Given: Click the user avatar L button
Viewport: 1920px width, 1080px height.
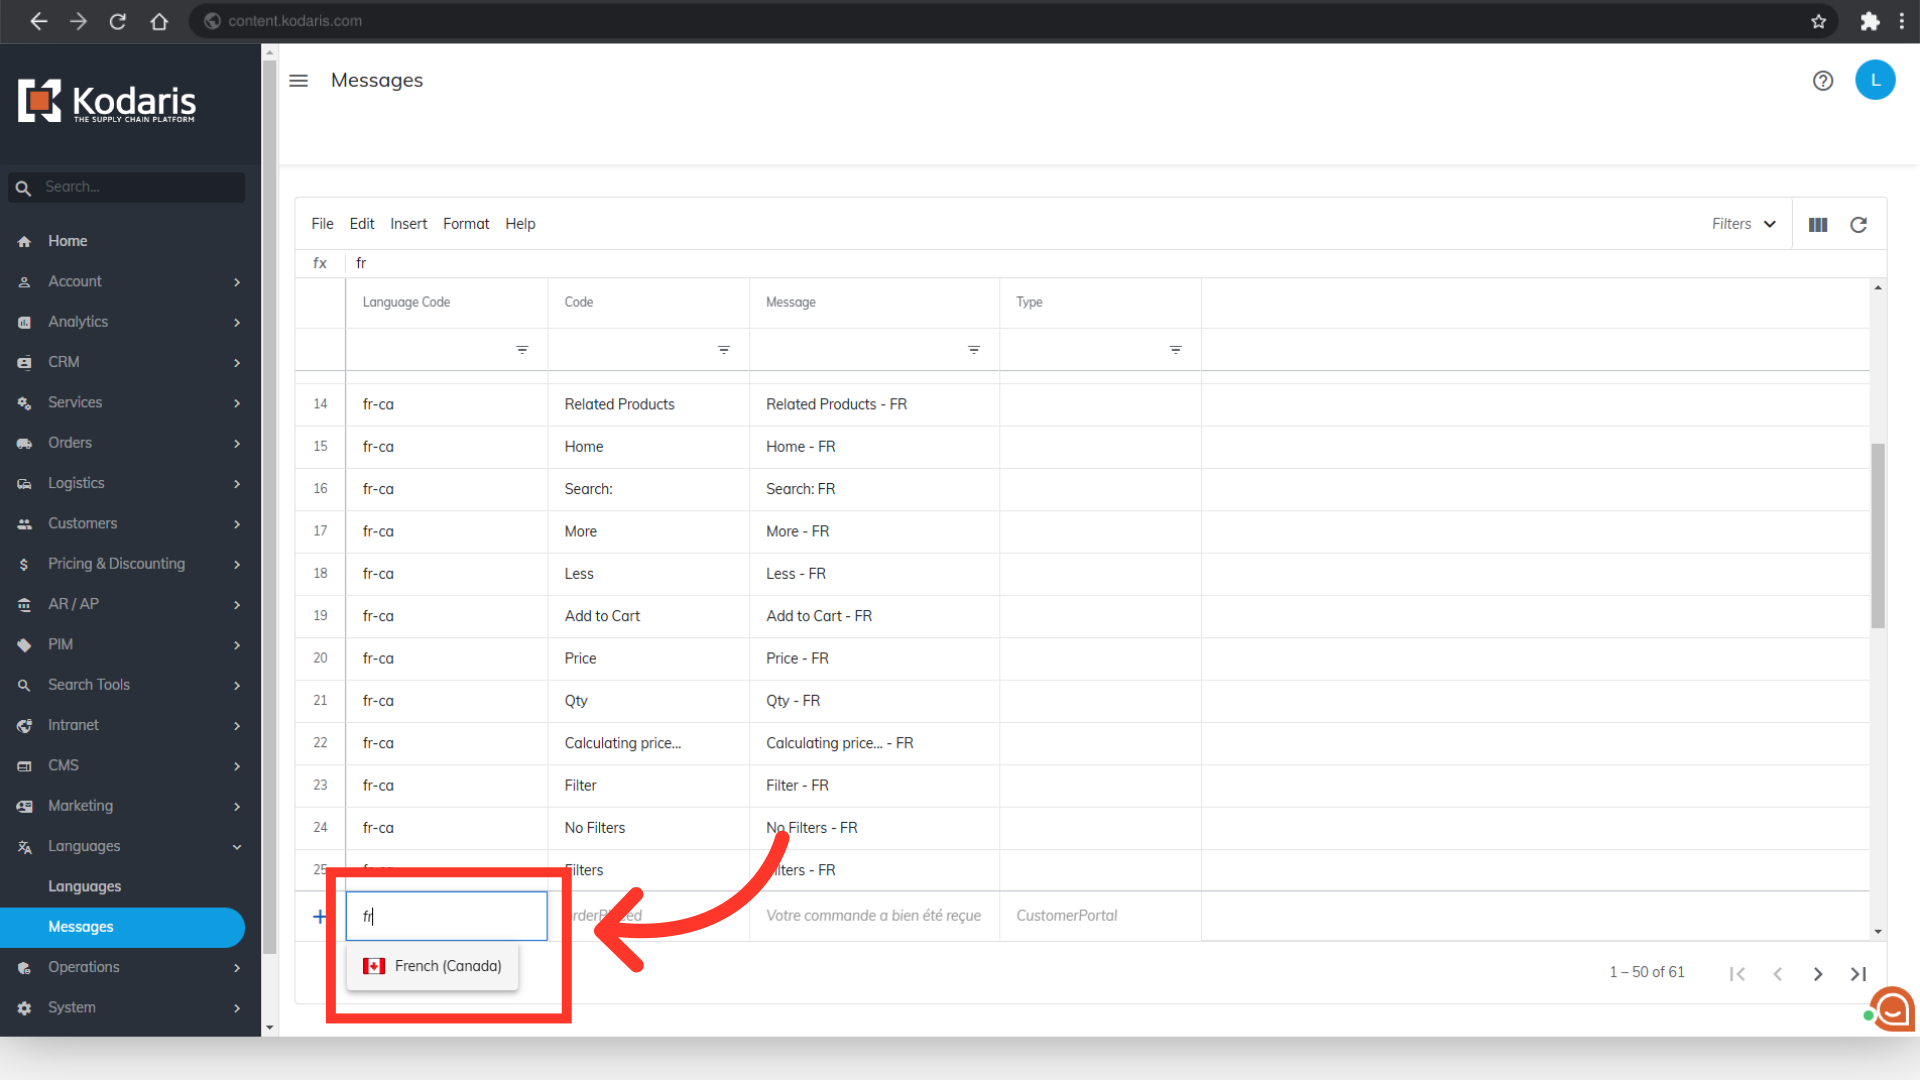Looking at the screenshot, I should coord(1875,80).
